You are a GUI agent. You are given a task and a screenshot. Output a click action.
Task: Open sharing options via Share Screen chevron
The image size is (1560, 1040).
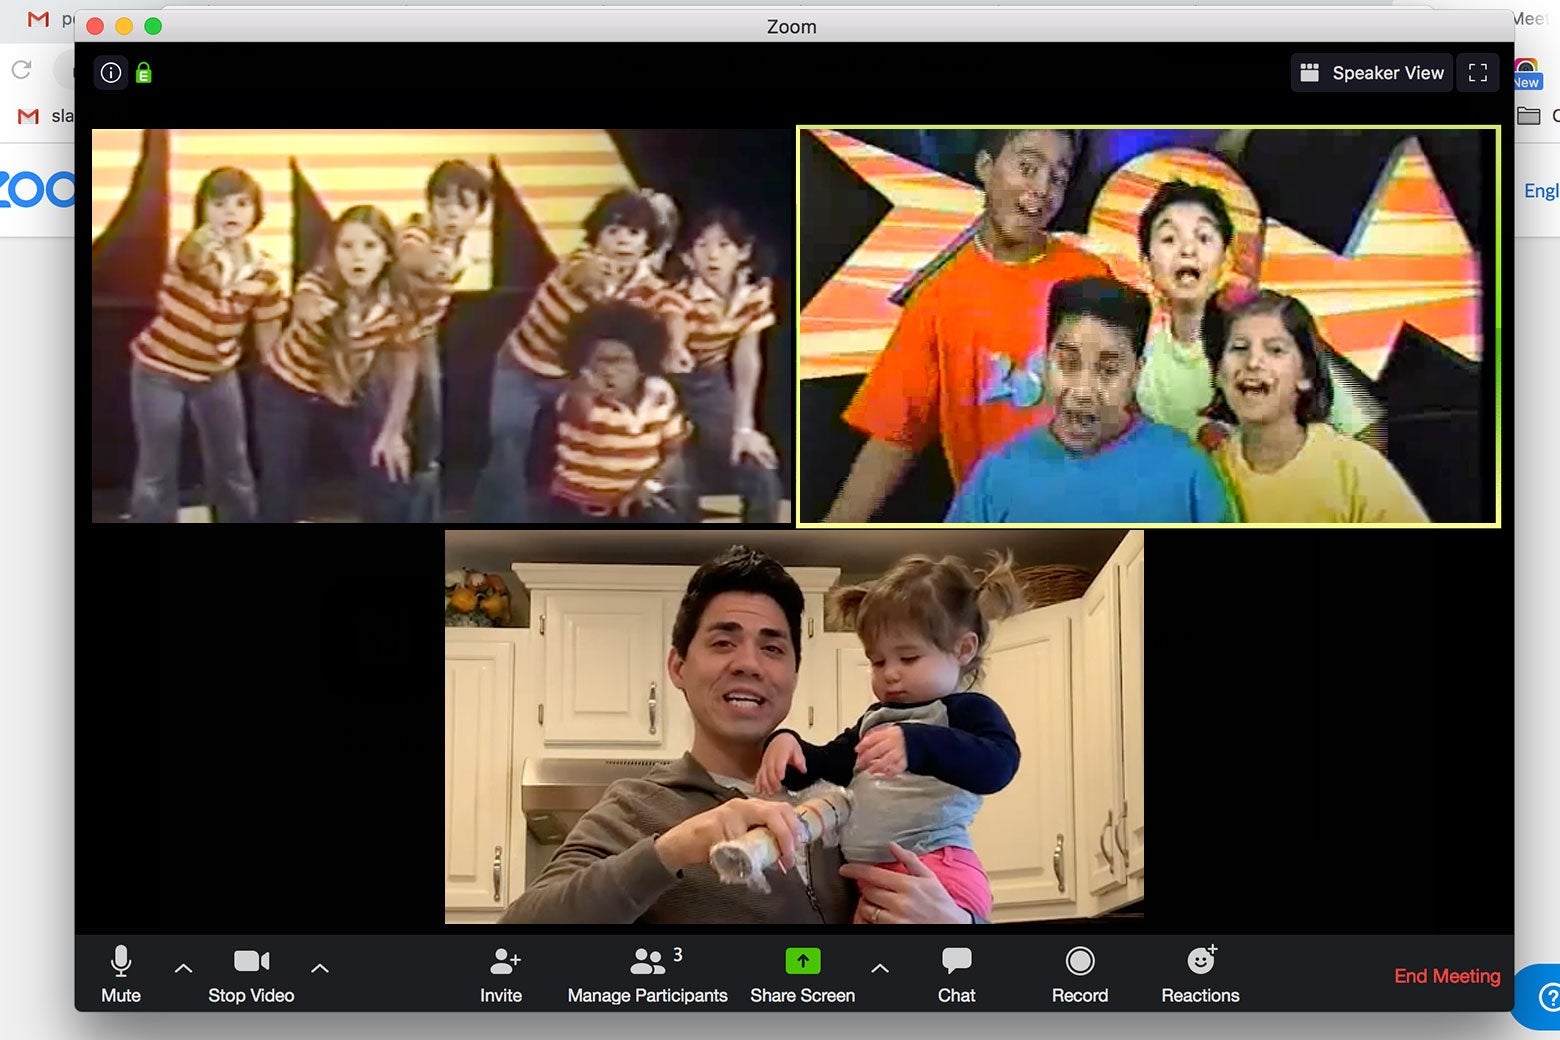coord(881,967)
